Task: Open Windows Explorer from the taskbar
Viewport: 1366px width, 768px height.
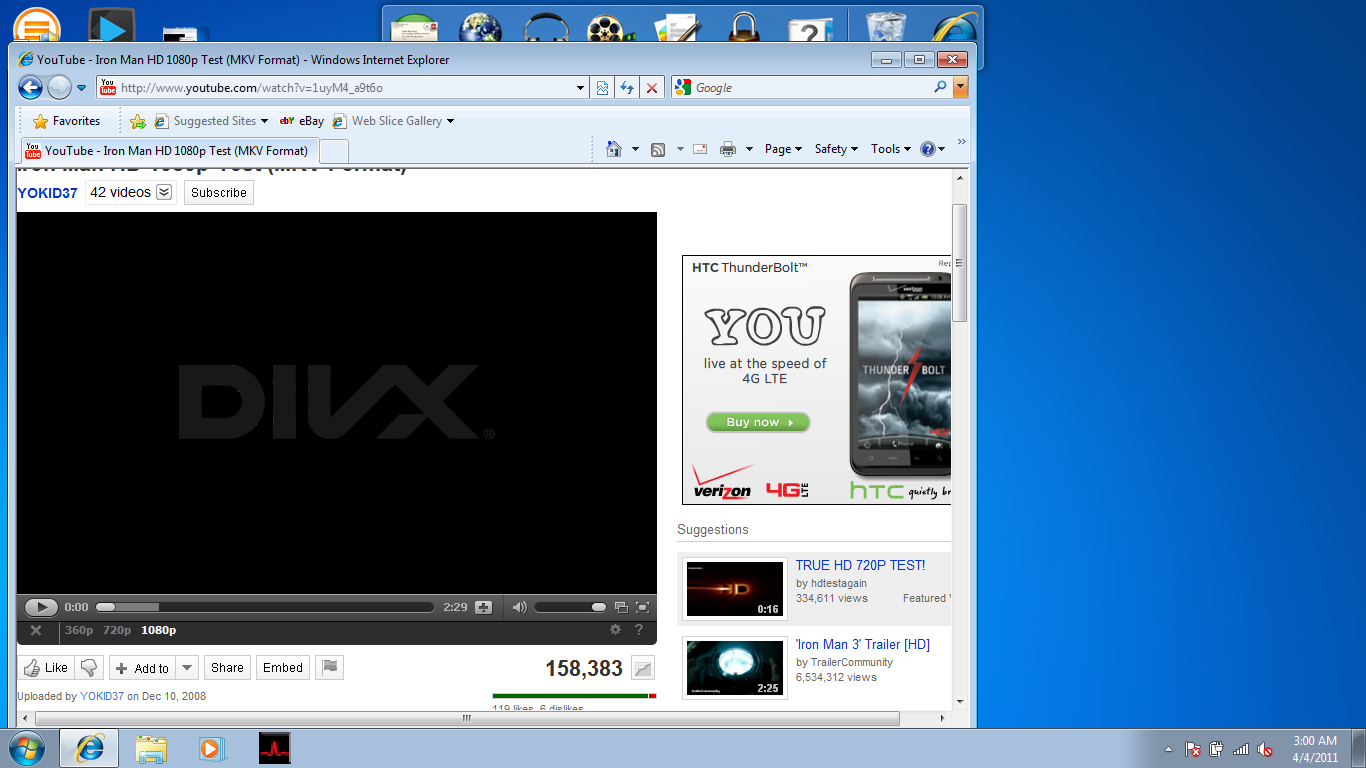Action: point(151,747)
